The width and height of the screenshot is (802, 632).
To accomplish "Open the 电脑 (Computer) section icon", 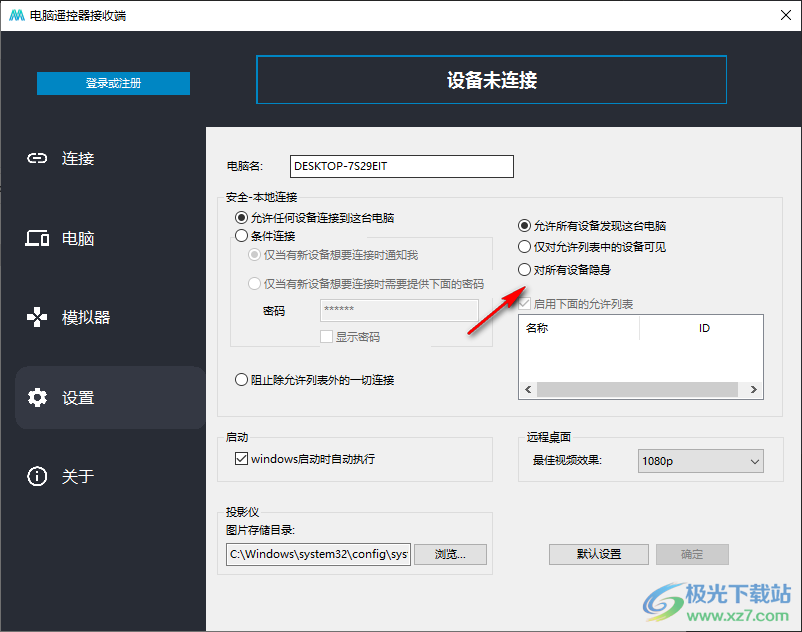I will point(37,238).
